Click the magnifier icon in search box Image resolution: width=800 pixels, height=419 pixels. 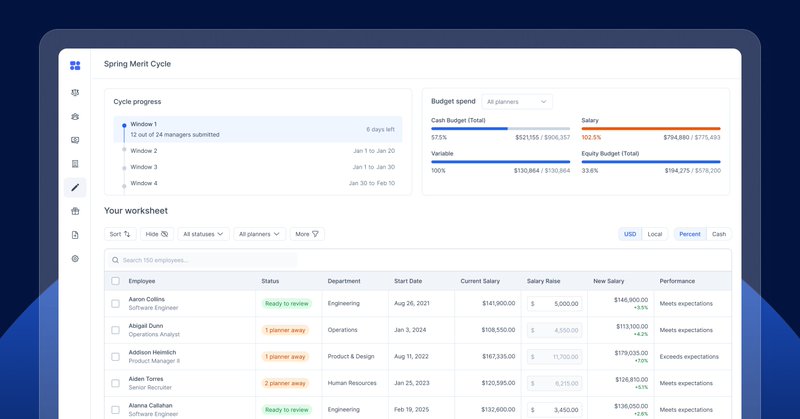[115, 260]
